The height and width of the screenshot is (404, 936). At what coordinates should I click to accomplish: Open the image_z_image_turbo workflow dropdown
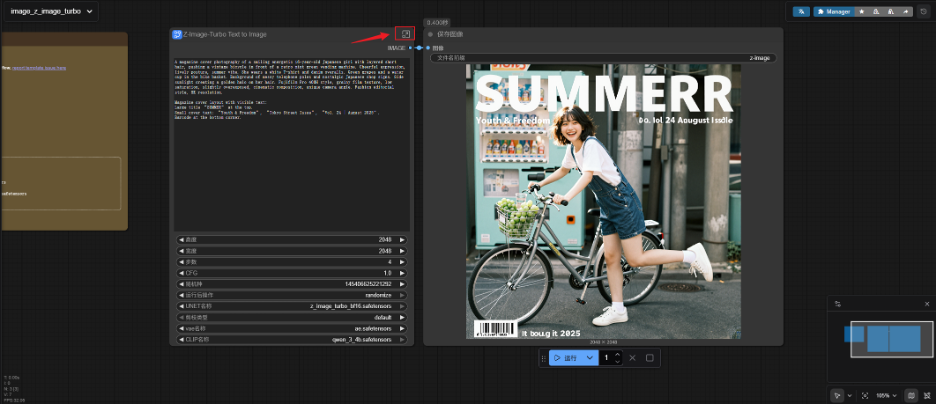click(x=53, y=12)
